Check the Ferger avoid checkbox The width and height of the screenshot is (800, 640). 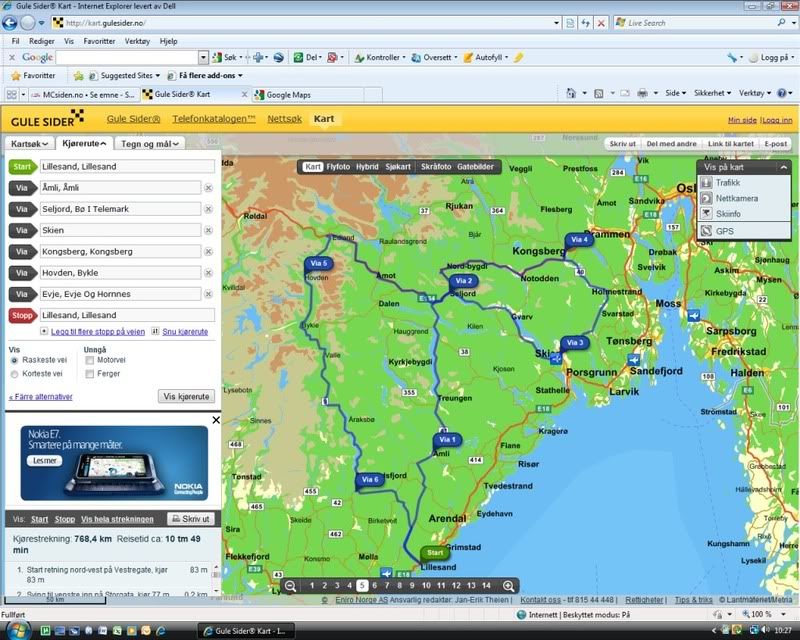pyautogui.click(x=90, y=374)
